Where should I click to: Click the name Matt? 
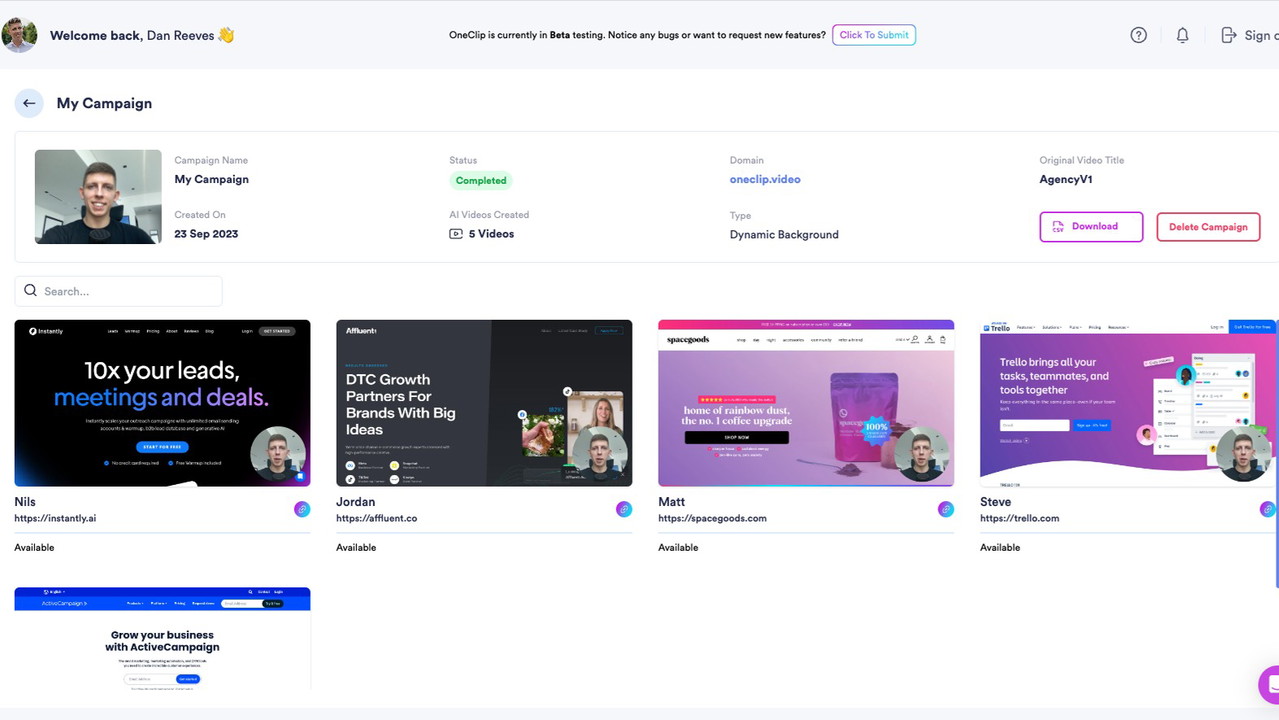click(x=672, y=502)
